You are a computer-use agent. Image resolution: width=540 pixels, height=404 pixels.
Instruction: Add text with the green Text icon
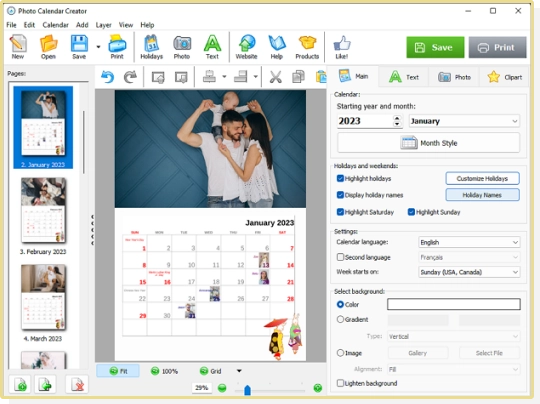coord(212,47)
